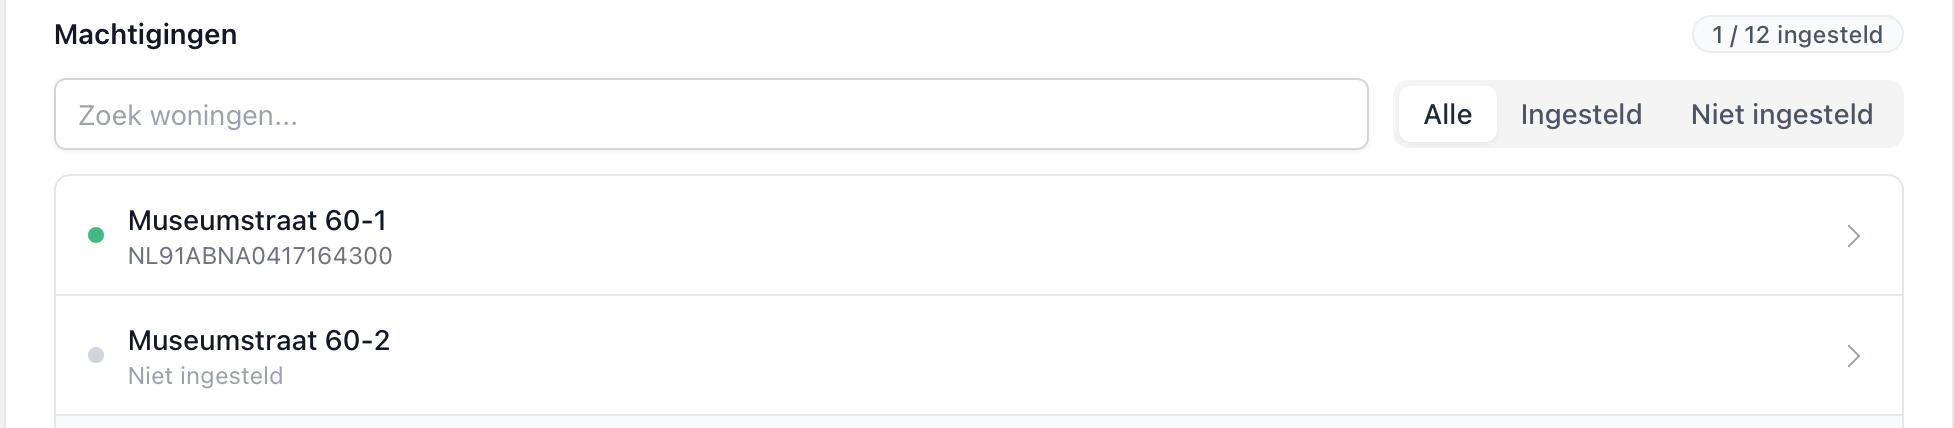This screenshot has height=428, width=1954.
Task: Click the IBAN NL91ABNA0417164300 text
Action: tap(260, 256)
